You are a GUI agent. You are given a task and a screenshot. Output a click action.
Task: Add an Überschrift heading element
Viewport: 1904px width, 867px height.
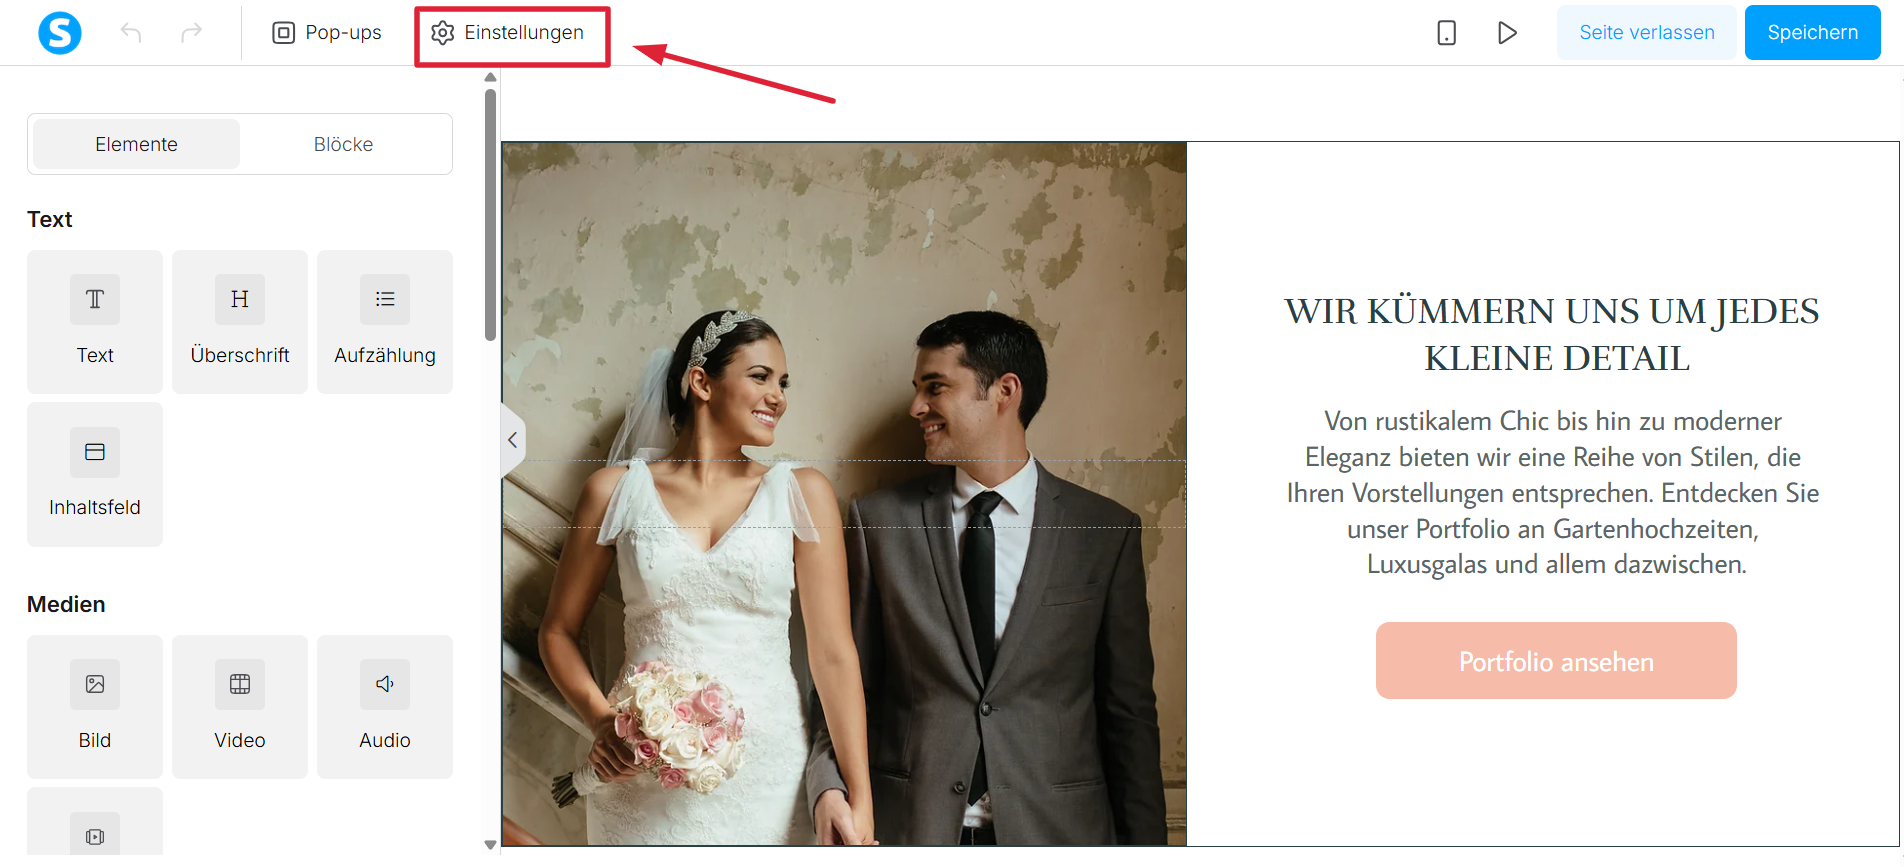click(x=240, y=322)
